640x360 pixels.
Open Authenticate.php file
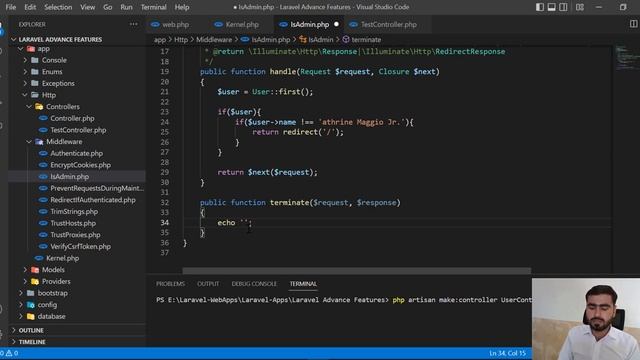click(x=76, y=153)
